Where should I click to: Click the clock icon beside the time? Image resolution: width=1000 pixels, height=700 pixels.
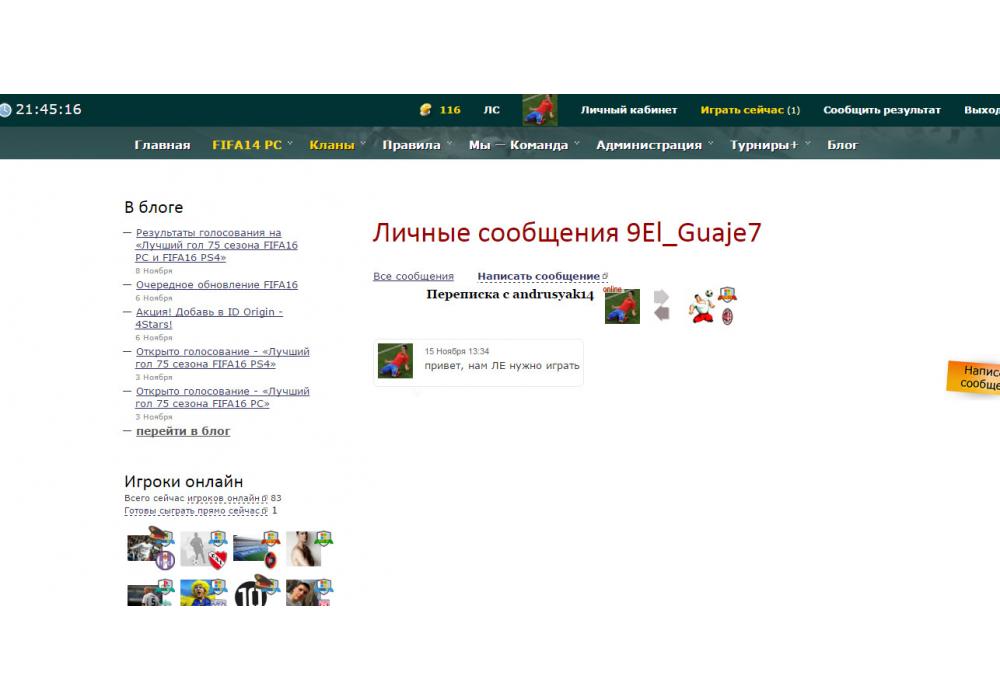point(6,110)
